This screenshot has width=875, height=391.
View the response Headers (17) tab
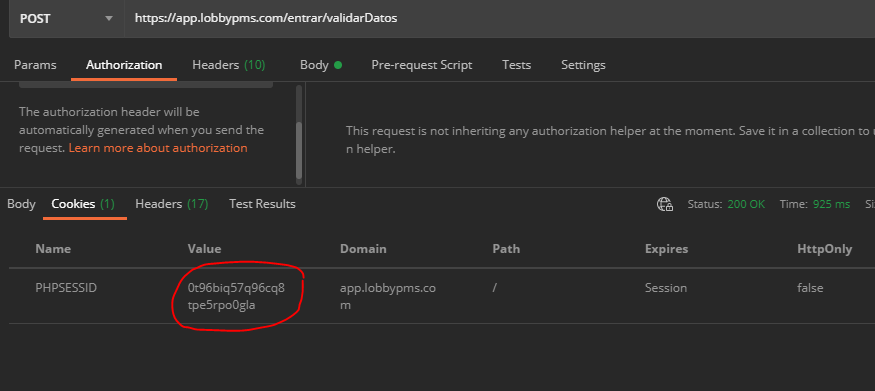click(172, 204)
